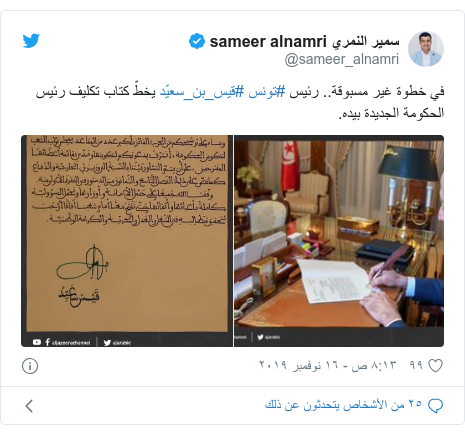
Task: Click the @sameer_alnamri handle
Action: pyautogui.click(x=342, y=59)
